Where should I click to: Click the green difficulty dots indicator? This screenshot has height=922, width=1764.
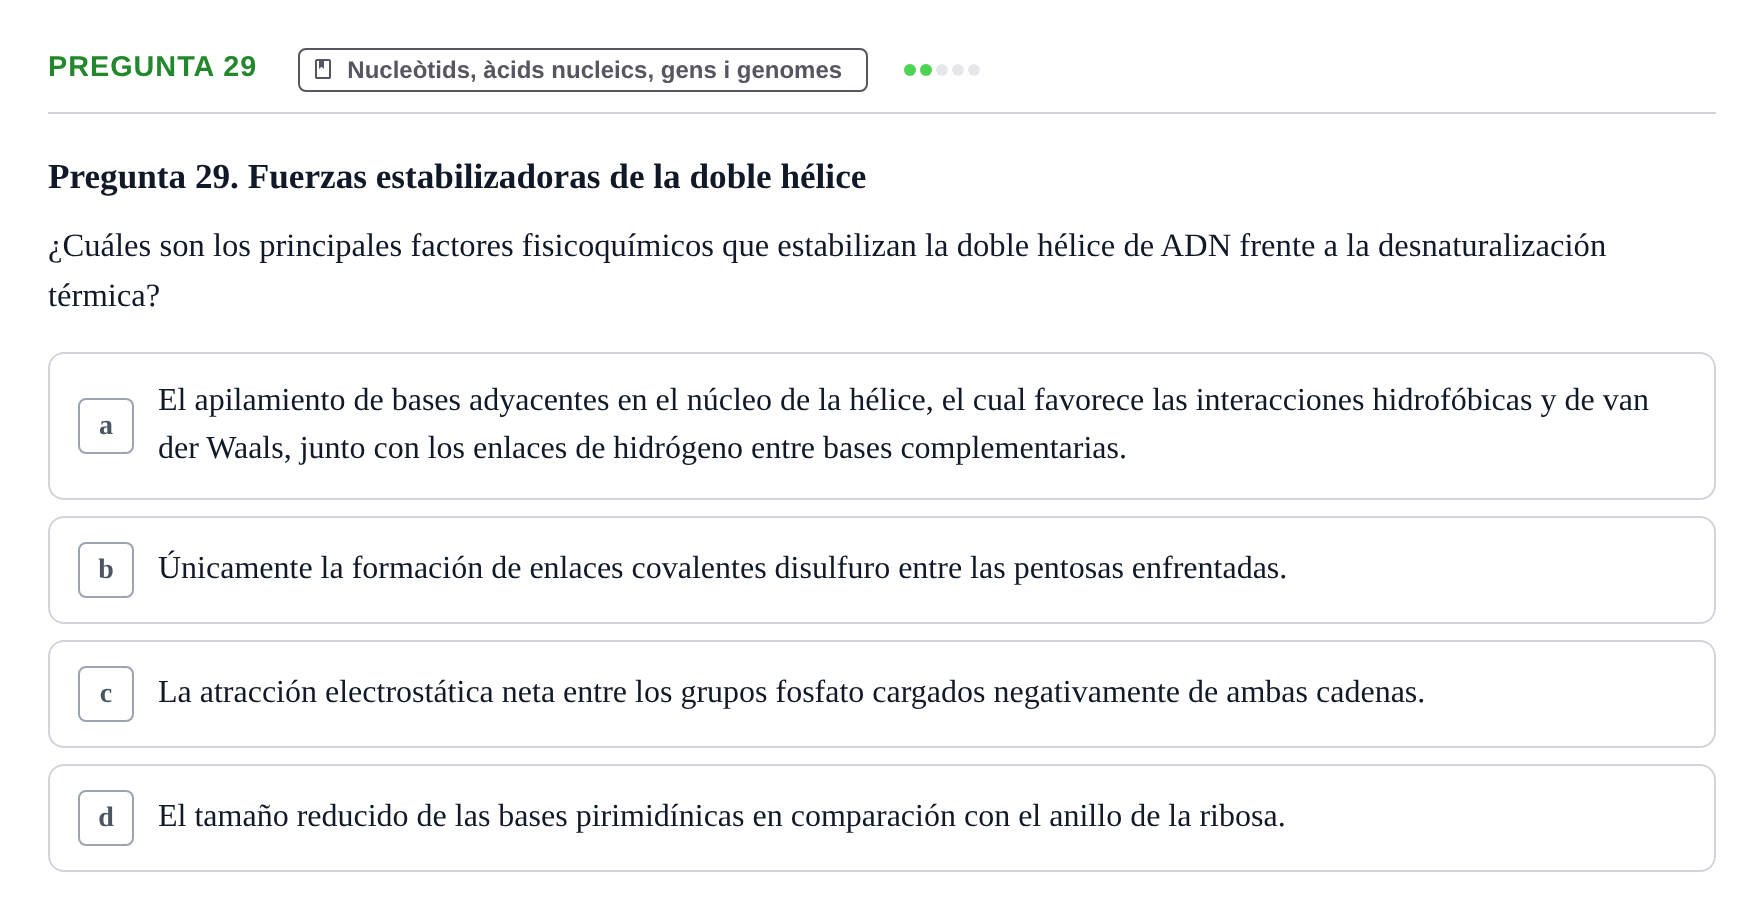pyautogui.click(x=942, y=70)
